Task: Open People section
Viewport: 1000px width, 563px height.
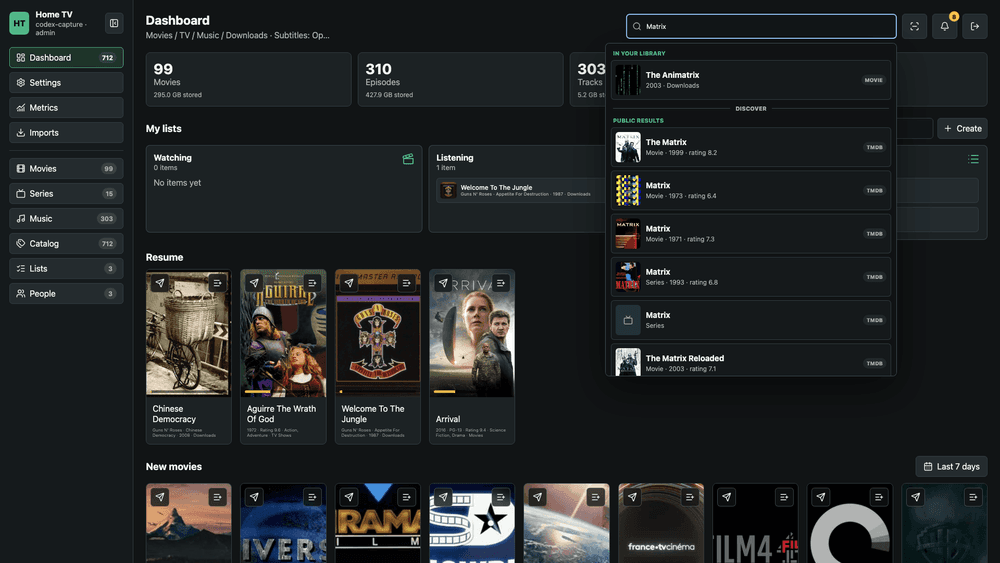Action: pyautogui.click(x=66, y=293)
